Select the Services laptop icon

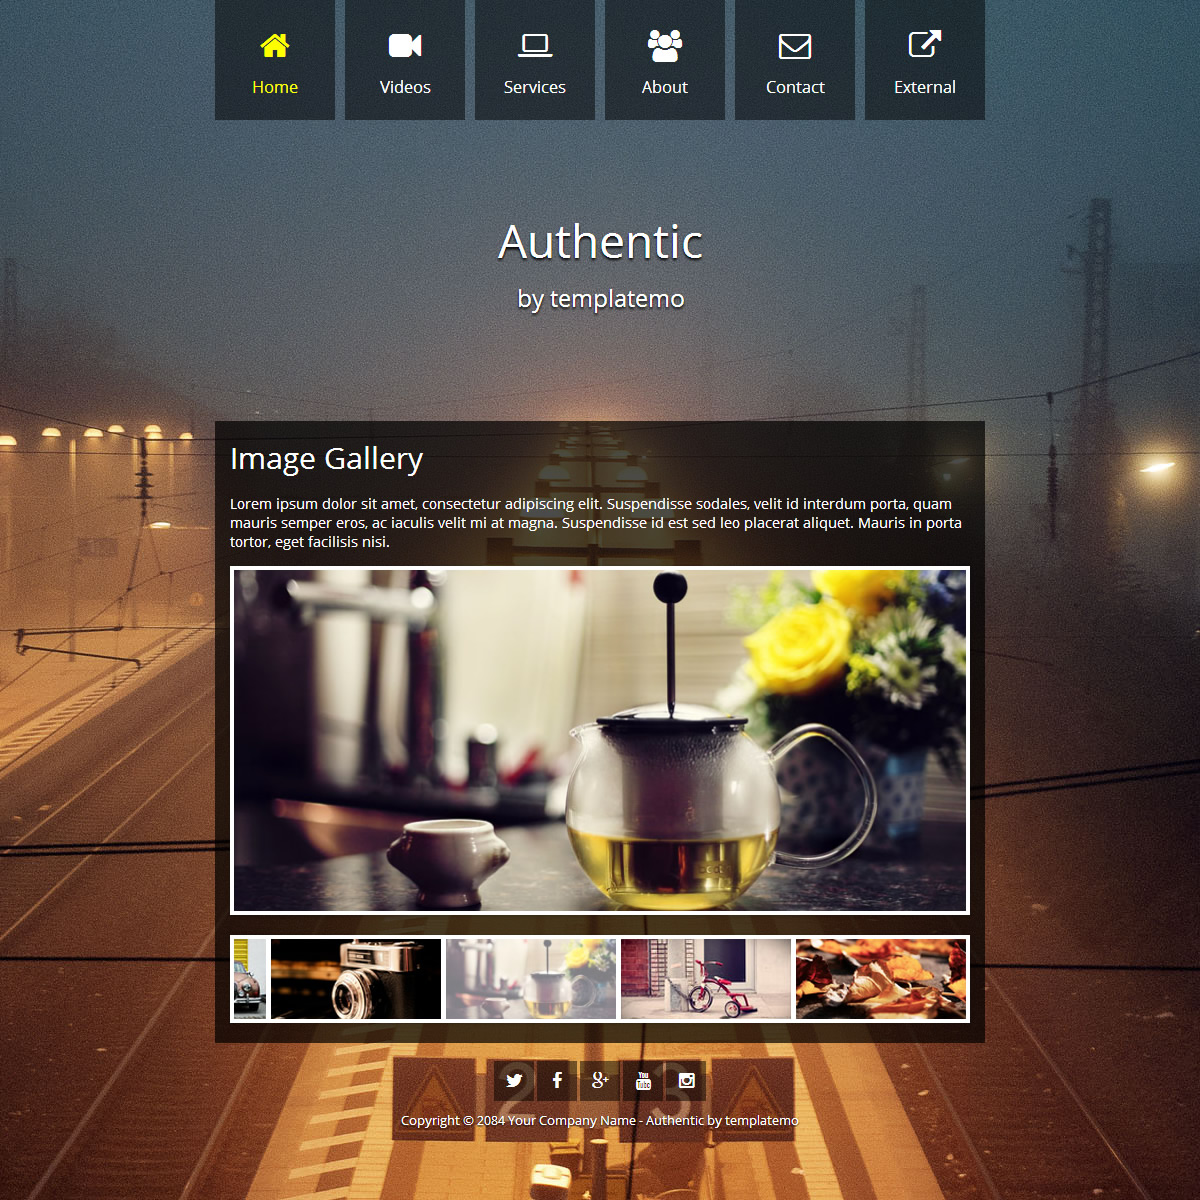(535, 45)
